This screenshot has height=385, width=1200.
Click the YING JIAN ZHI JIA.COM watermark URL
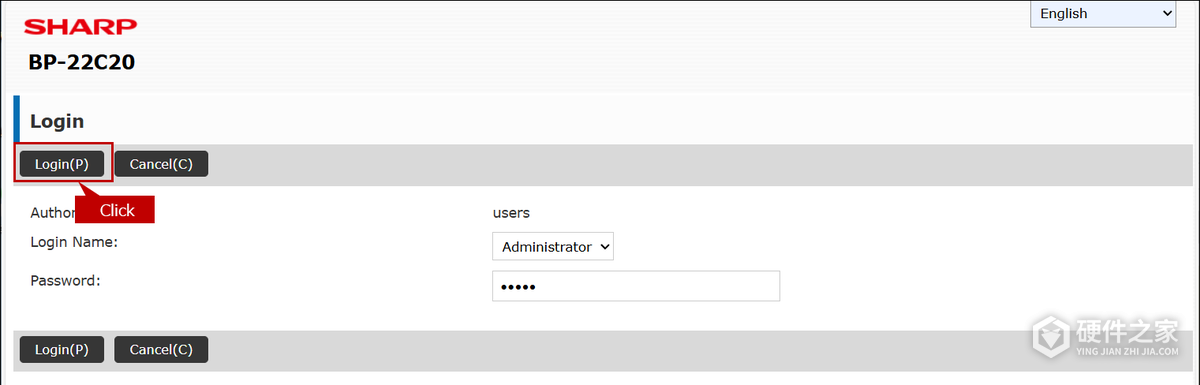pos(1127,352)
